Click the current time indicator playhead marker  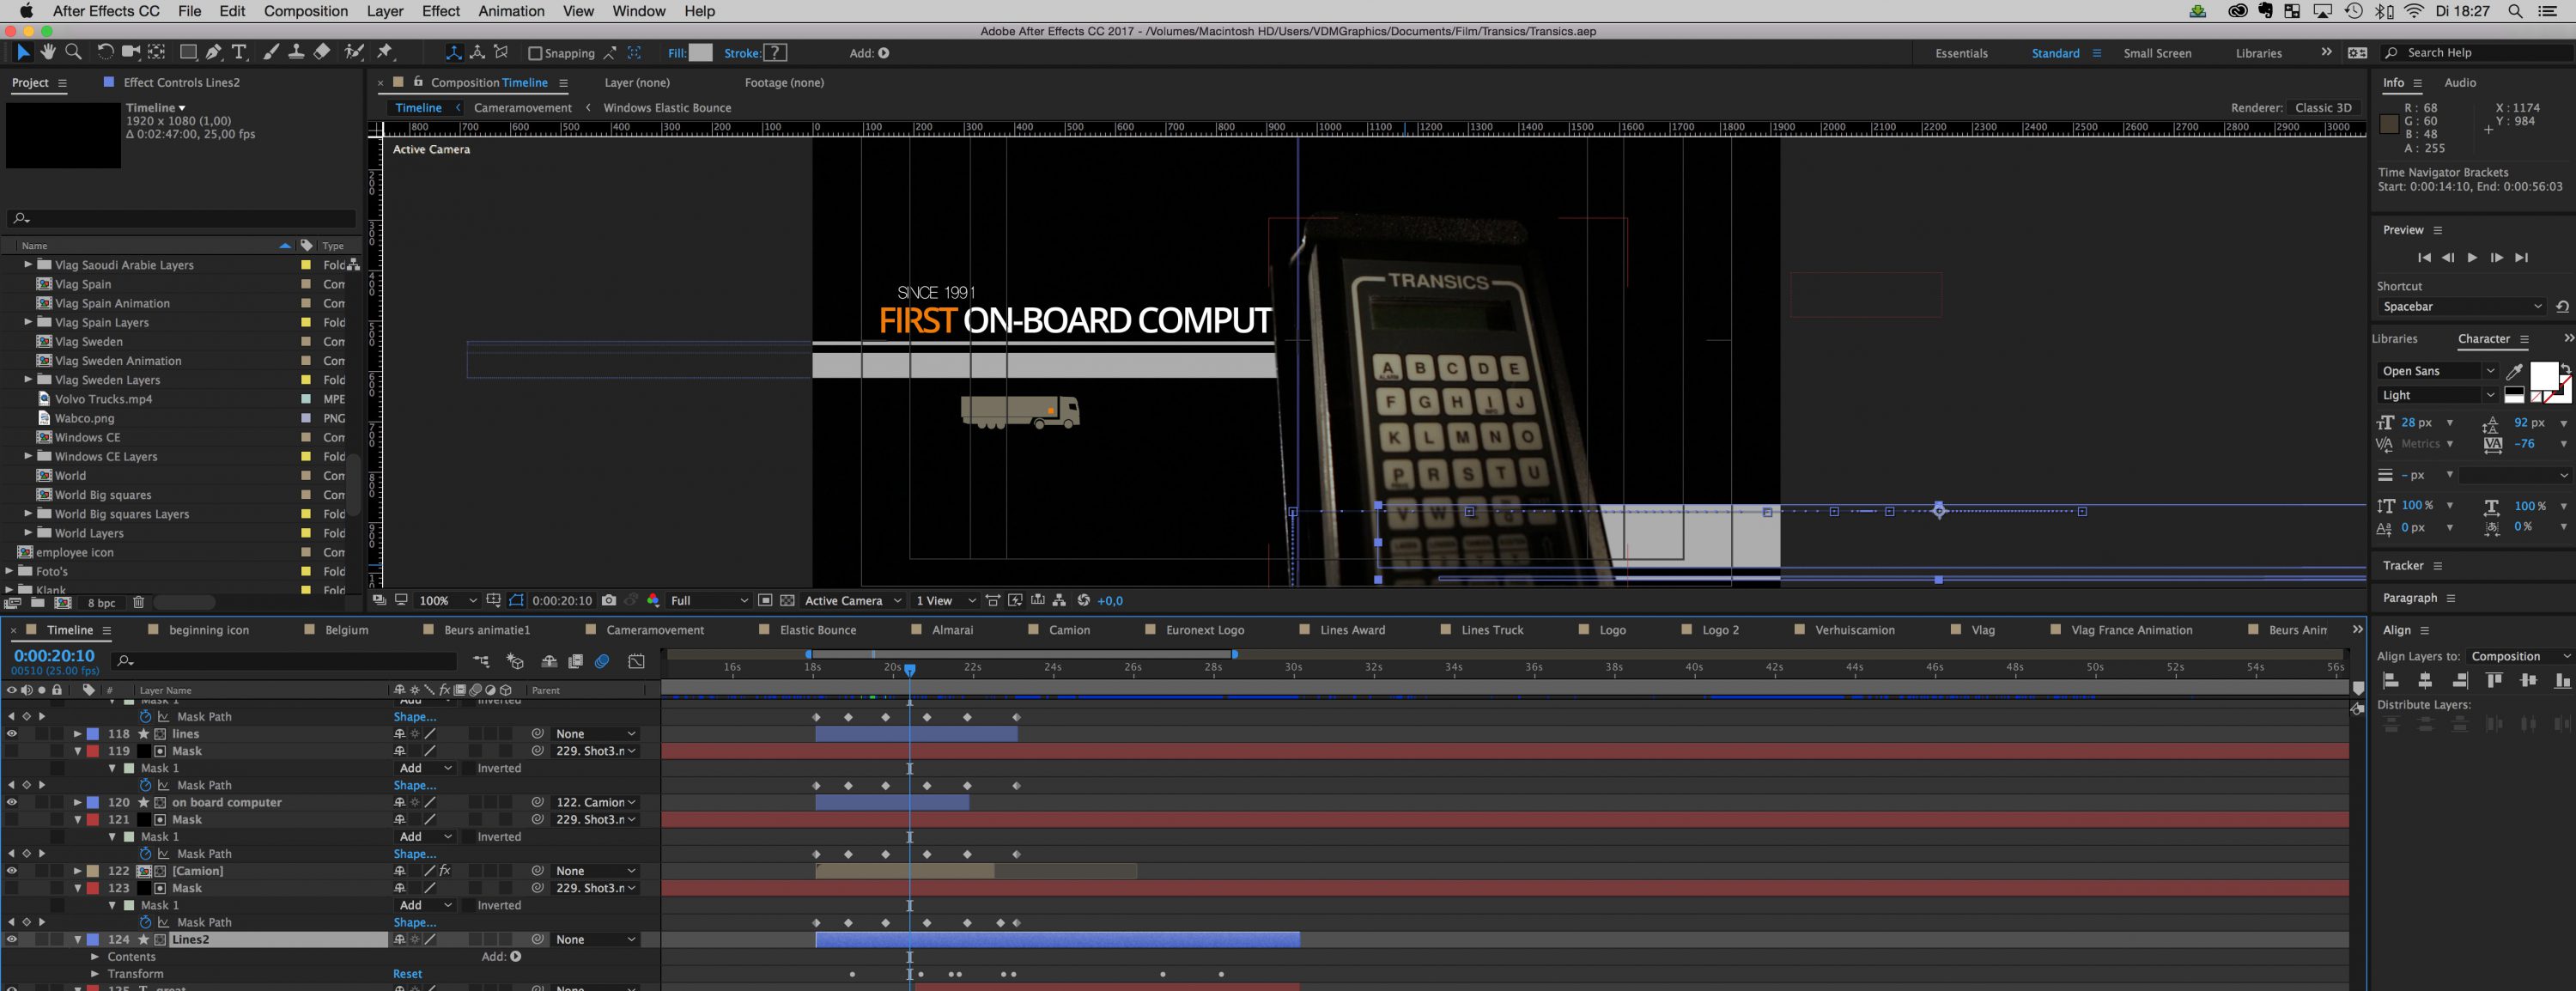tap(910, 670)
